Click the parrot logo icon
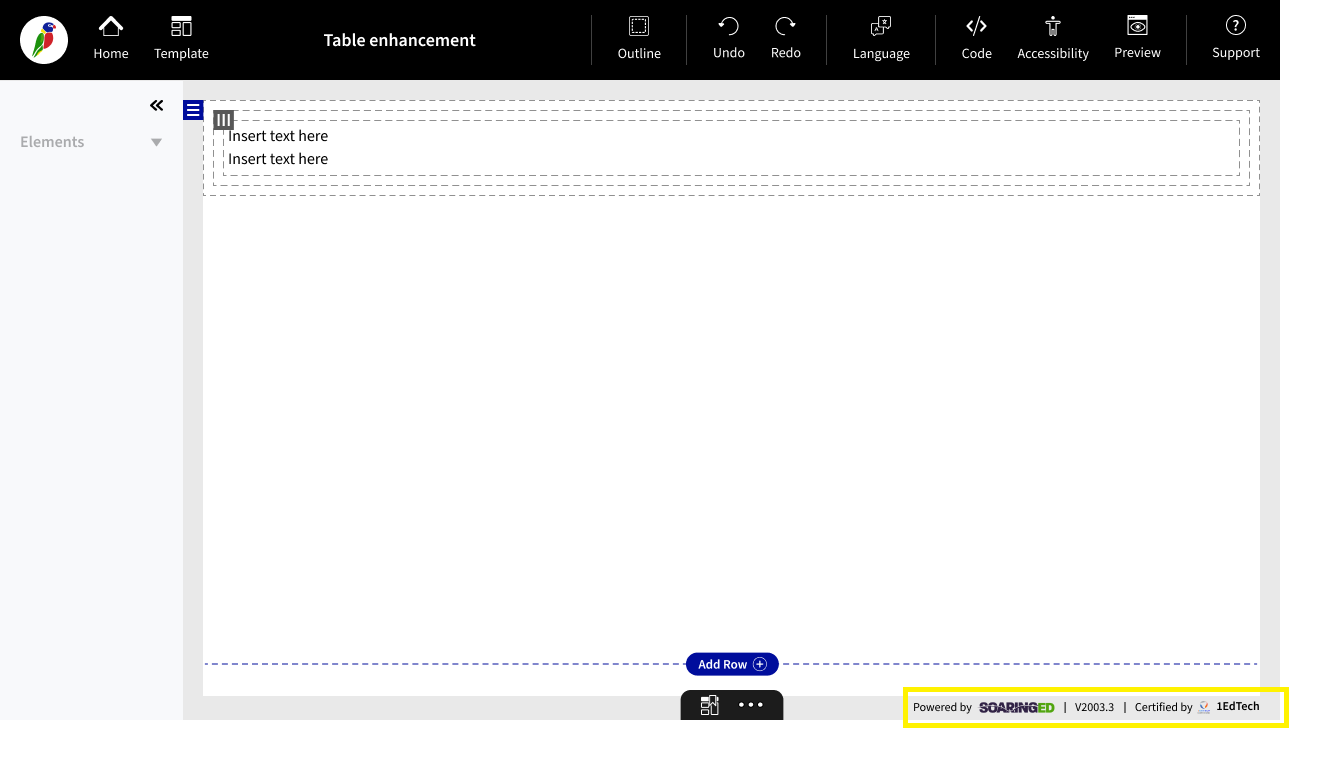The width and height of the screenshot is (1327, 767). [44, 40]
